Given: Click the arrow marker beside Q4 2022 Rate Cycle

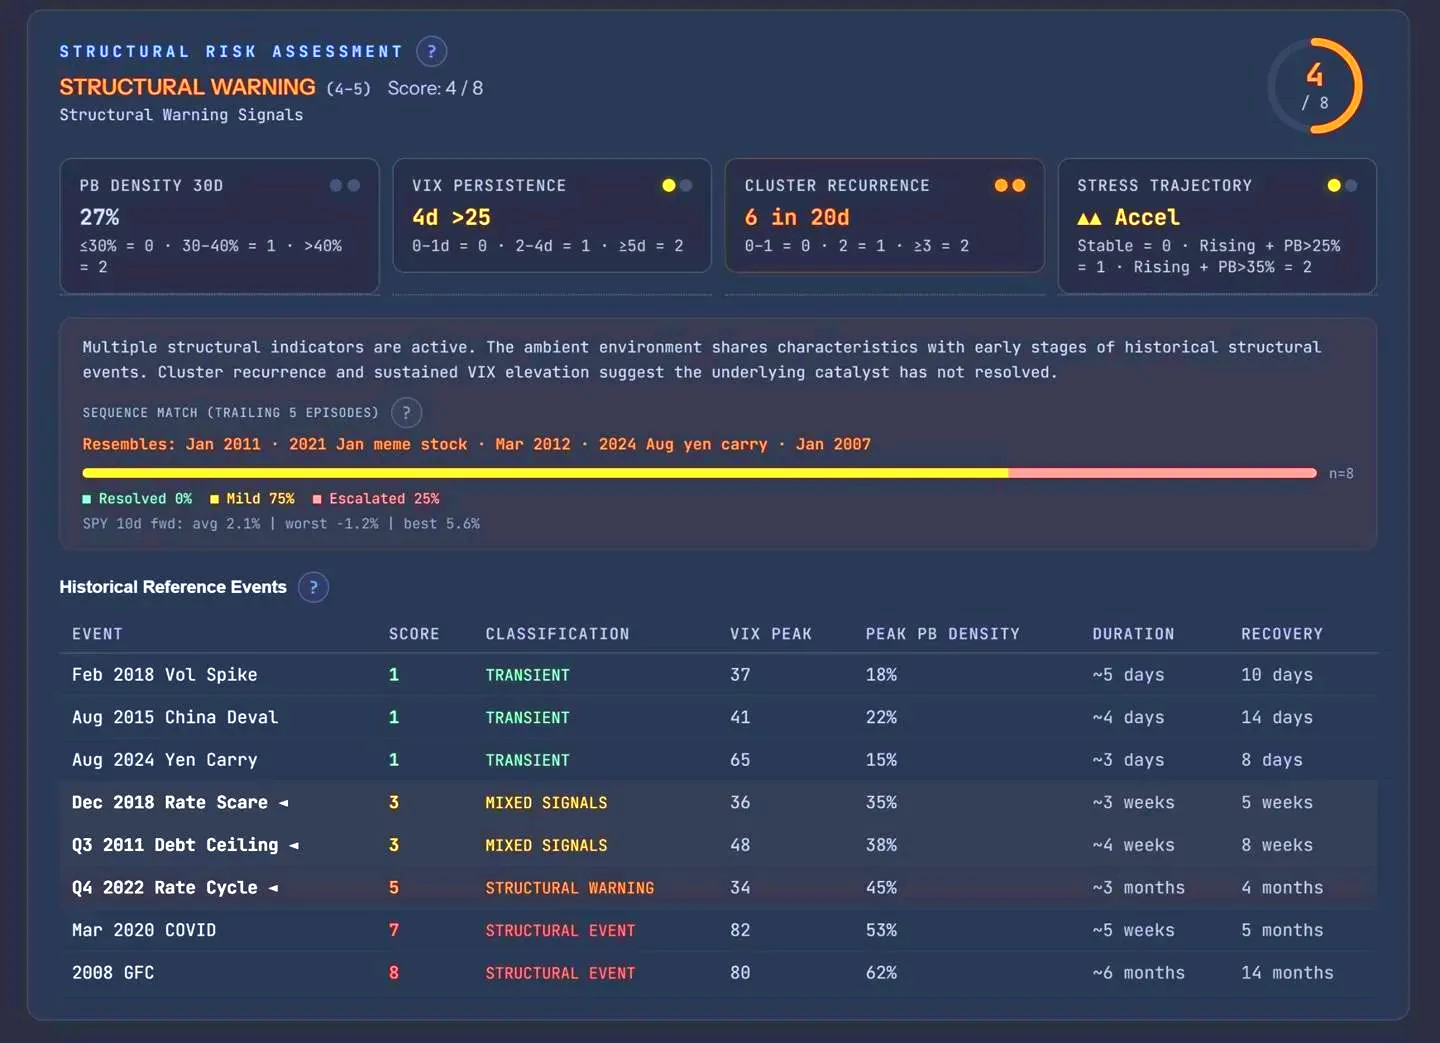Looking at the screenshot, I should pos(273,888).
